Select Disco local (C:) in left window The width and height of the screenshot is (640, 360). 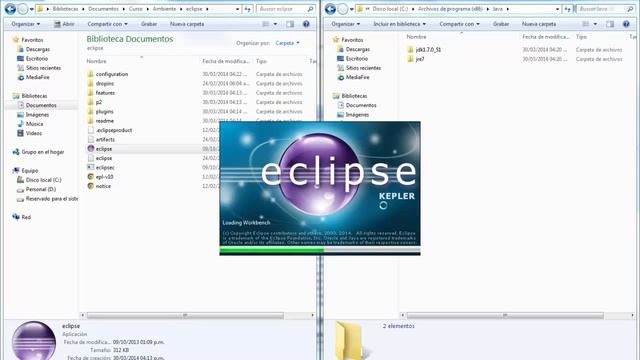(x=43, y=180)
